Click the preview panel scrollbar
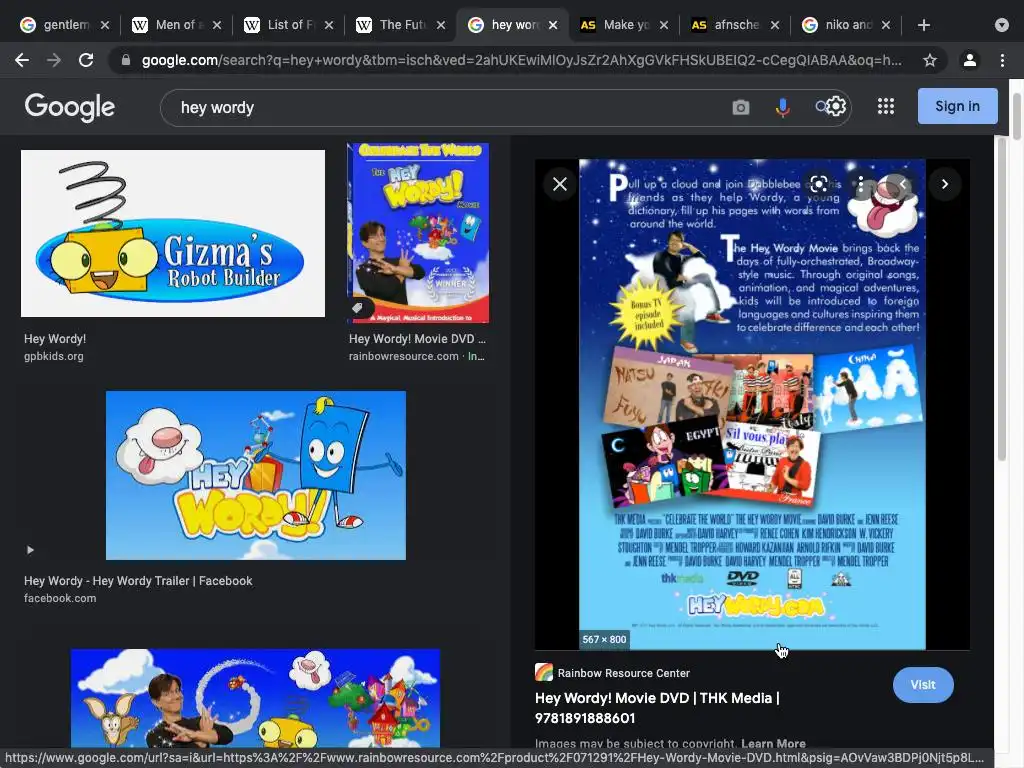The image size is (1024, 768). pos(1002,299)
